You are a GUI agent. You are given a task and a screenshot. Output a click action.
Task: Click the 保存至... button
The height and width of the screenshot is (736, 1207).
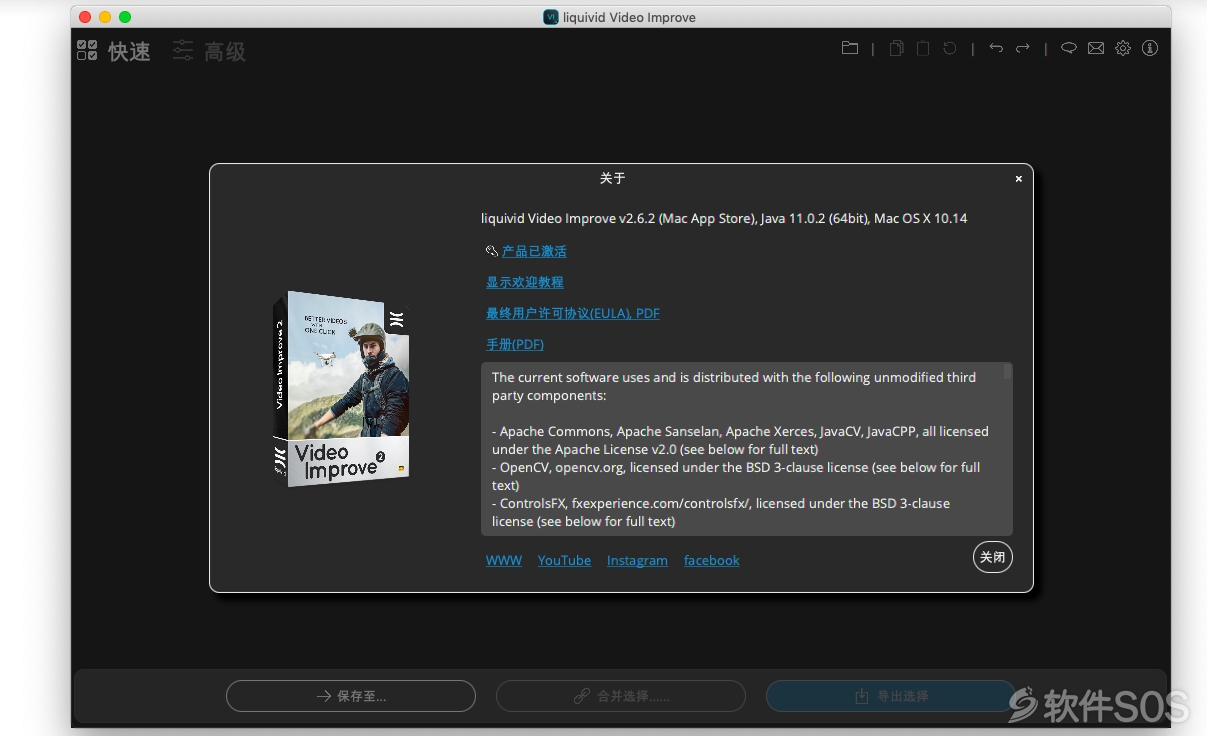click(351, 696)
